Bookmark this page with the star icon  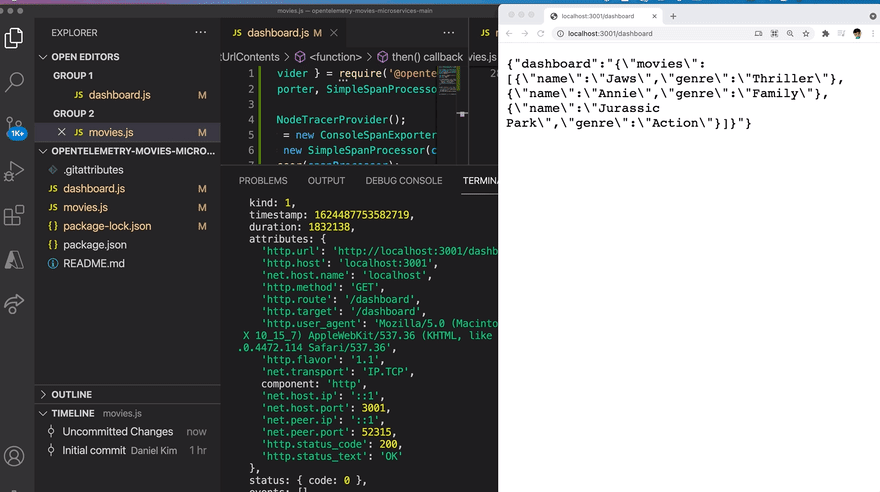(806, 33)
